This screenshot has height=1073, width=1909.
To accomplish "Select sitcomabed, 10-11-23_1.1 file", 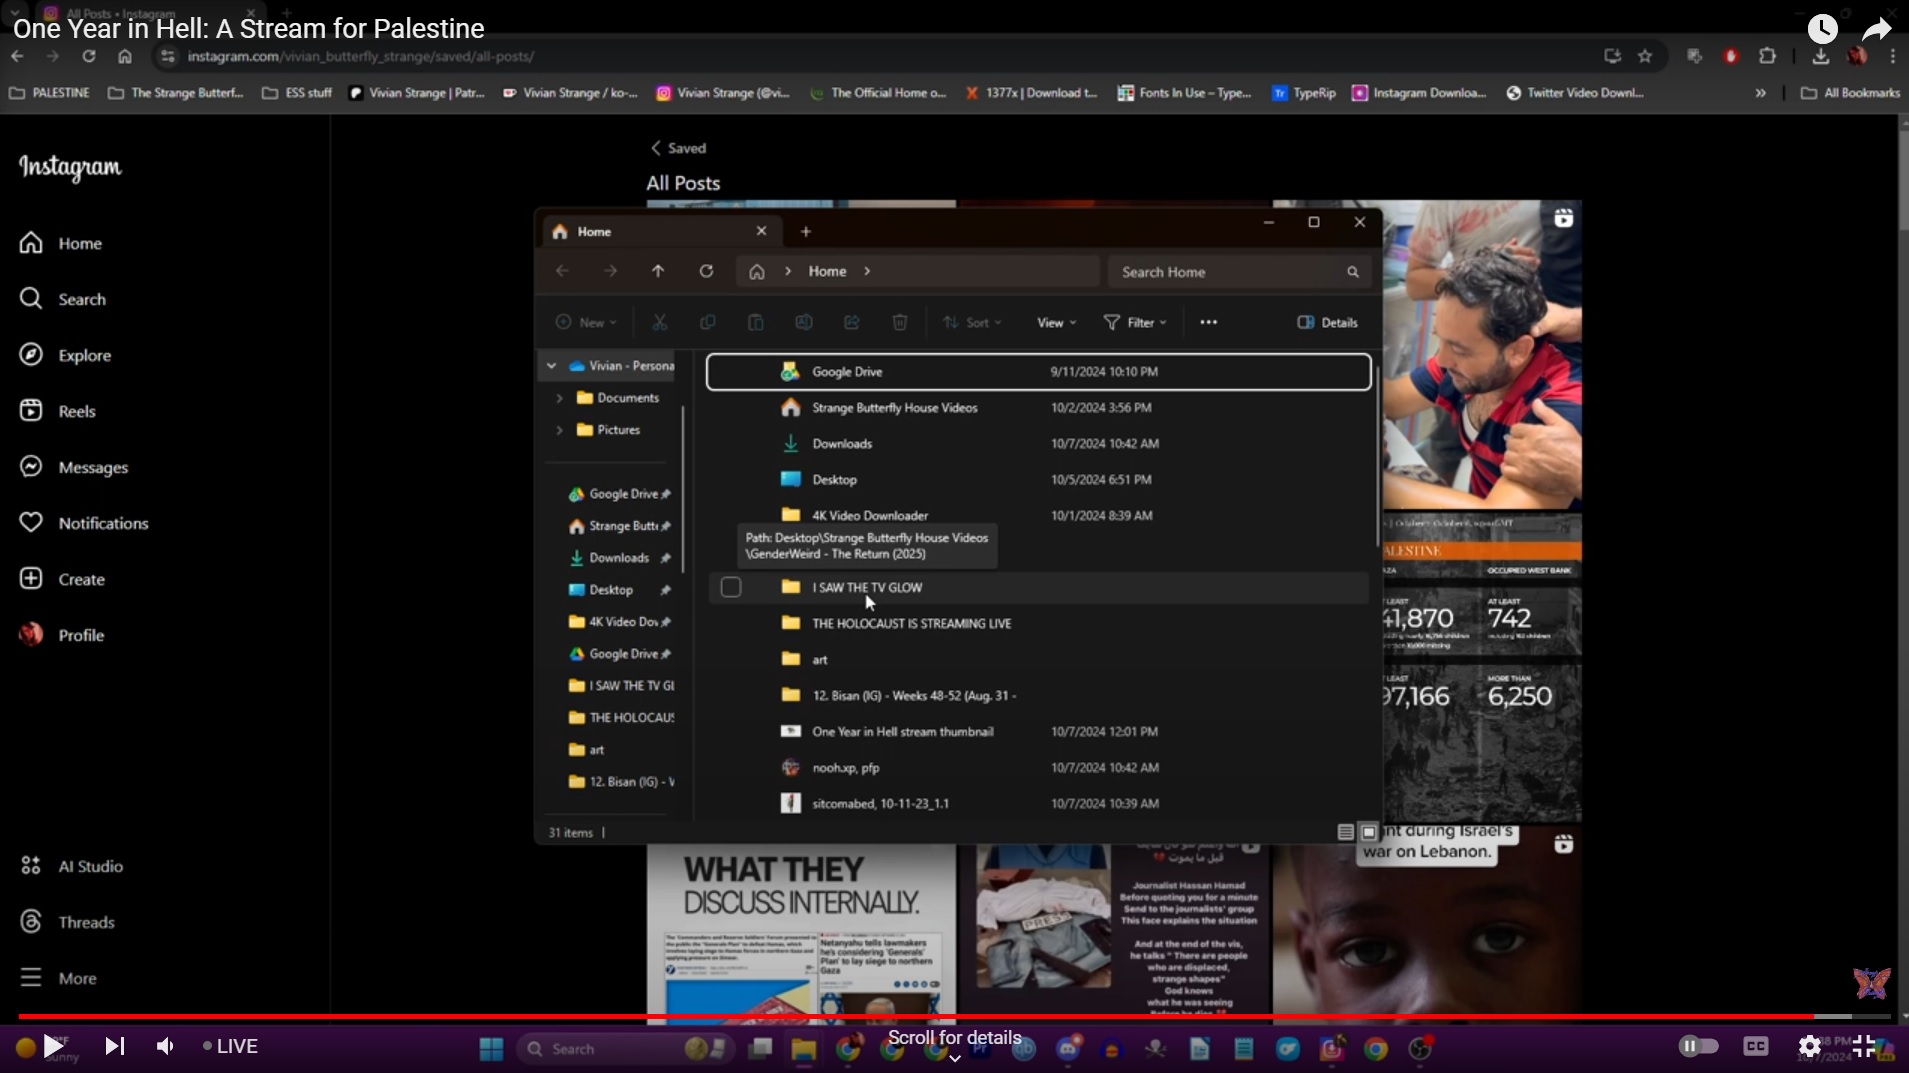I will (1038, 803).
